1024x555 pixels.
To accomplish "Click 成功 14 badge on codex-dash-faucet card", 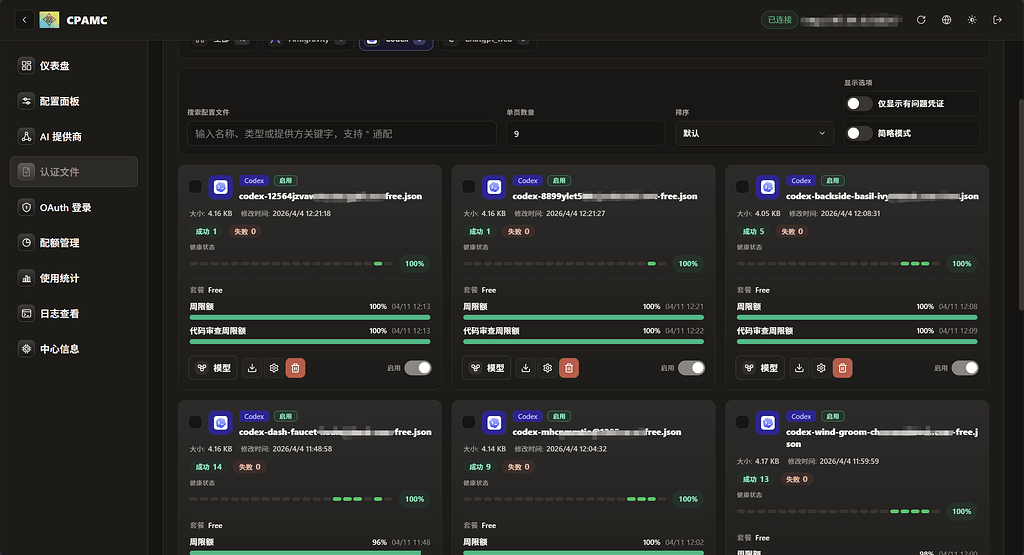I will tap(208, 467).
